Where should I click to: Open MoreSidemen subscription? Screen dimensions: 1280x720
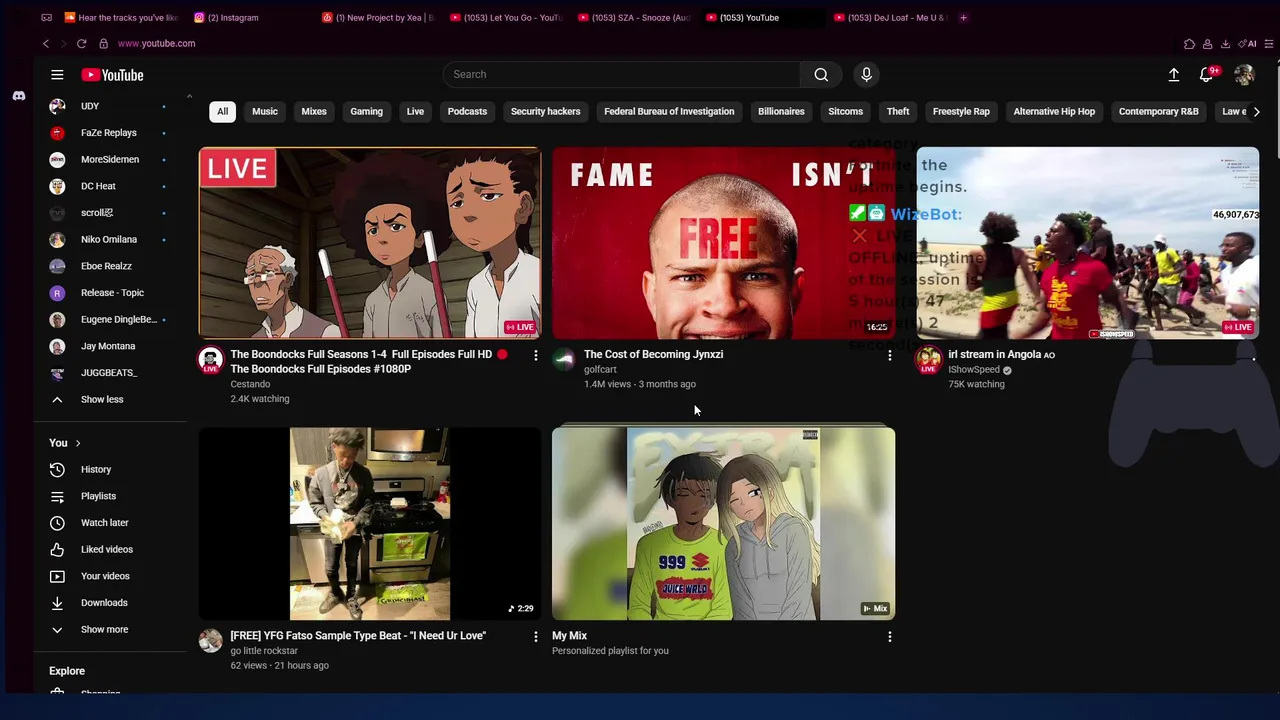pyautogui.click(x=110, y=159)
